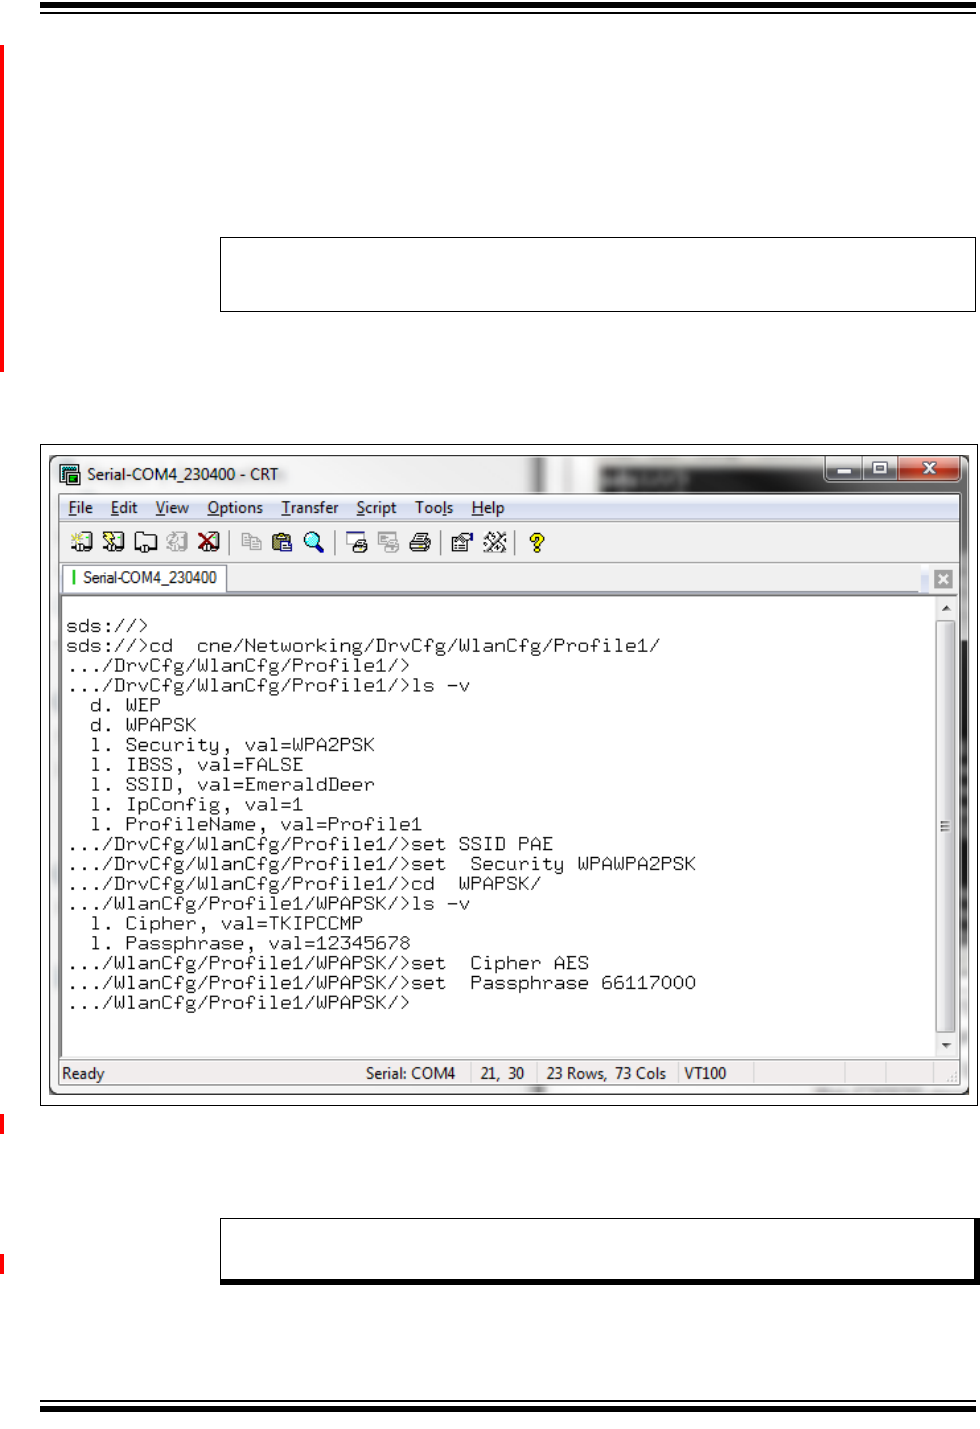Click the scrollbar down arrow

[945, 1045]
